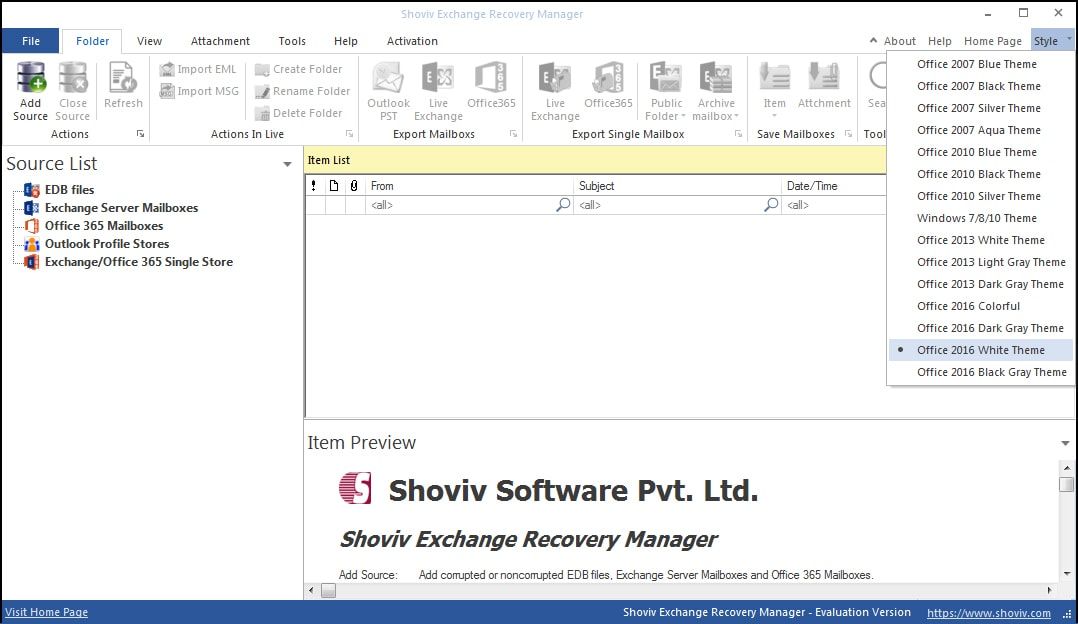The image size is (1078, 624).
Task: Click the Visit Home Page link
Action: [47, 612]
